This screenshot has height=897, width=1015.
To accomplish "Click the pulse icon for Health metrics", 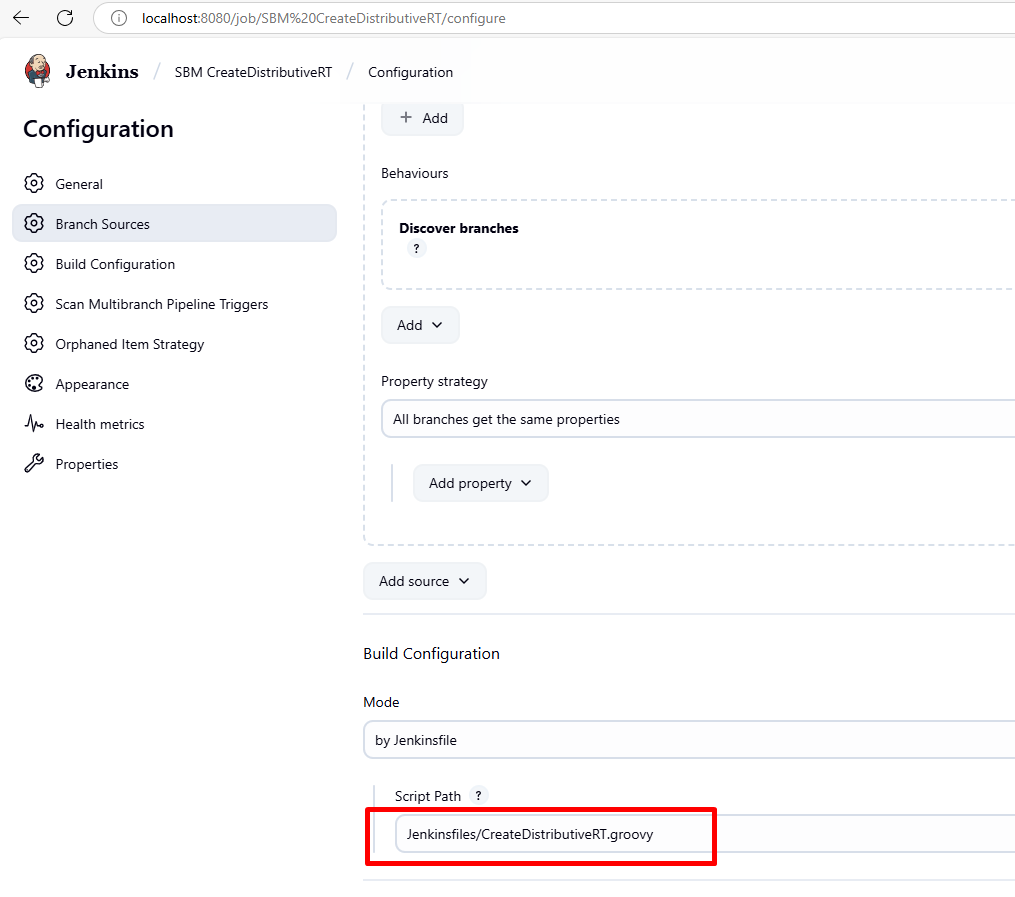I will click(x=34, y=424).
